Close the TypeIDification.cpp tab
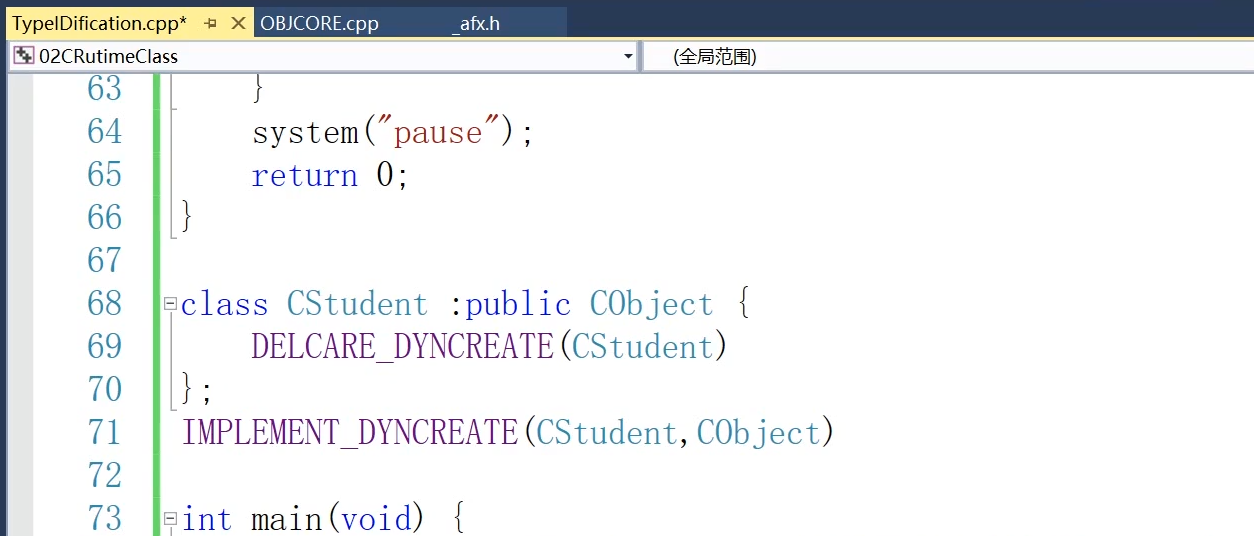Screen dimensions: 1254x536 (x=238, y=22)
